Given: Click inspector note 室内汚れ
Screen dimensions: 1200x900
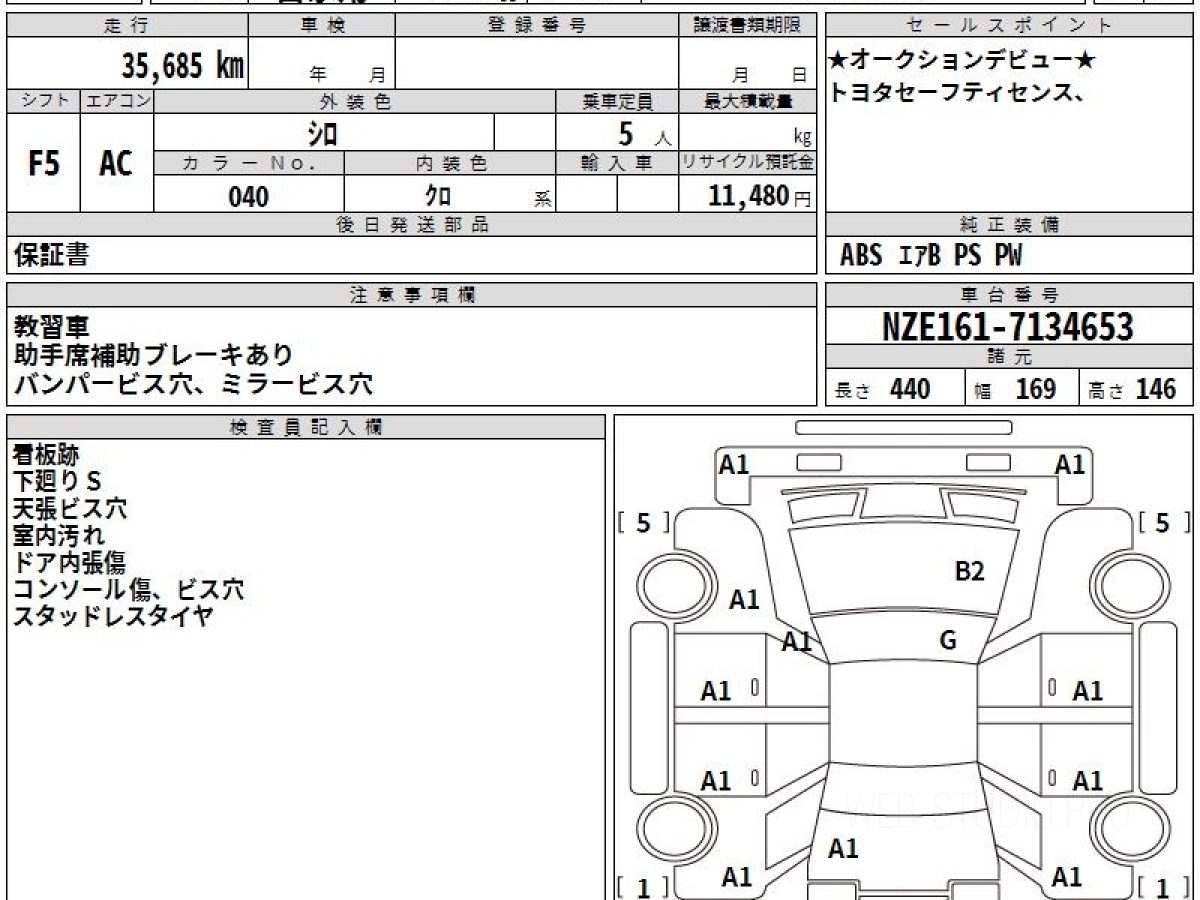Looking at the screenshot, I should [58, 536].
